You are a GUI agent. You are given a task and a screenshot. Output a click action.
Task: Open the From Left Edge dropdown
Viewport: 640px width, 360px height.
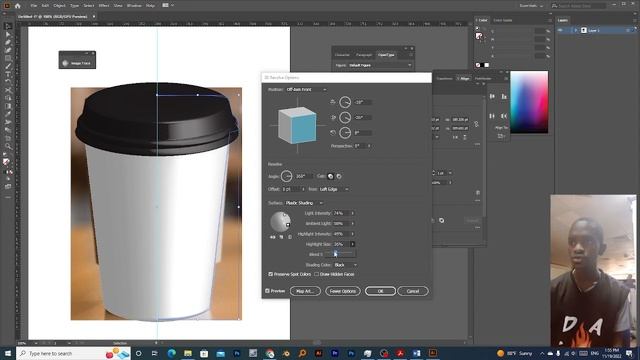[333, 189]
